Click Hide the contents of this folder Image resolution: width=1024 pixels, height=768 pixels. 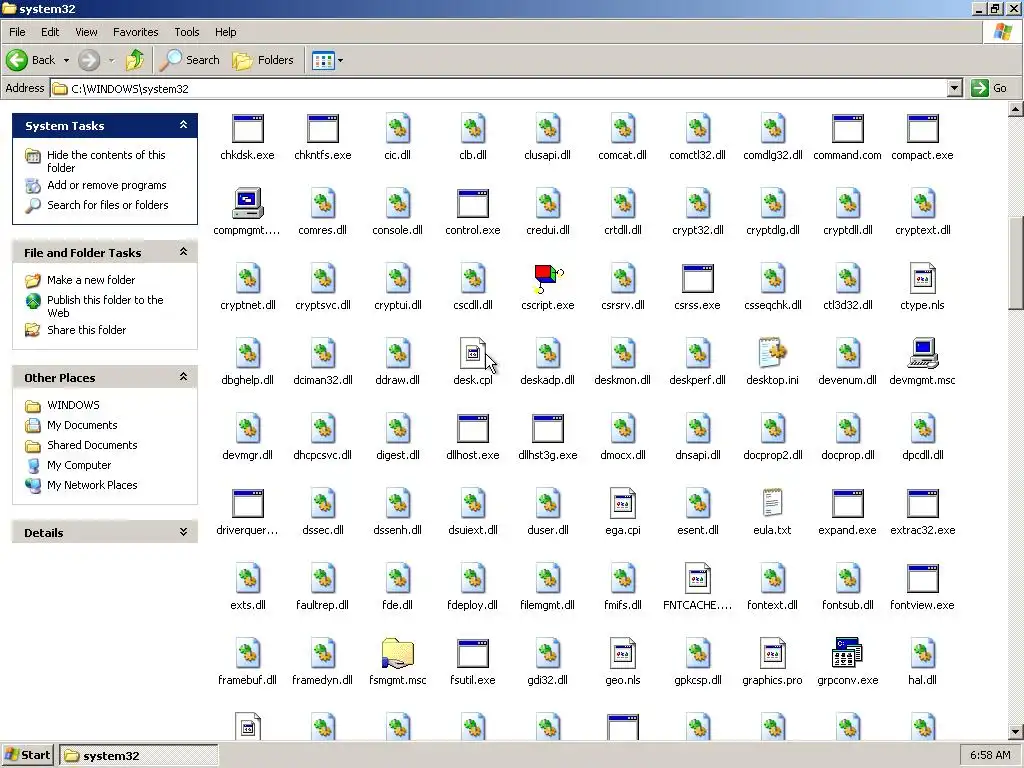[106, 161]
